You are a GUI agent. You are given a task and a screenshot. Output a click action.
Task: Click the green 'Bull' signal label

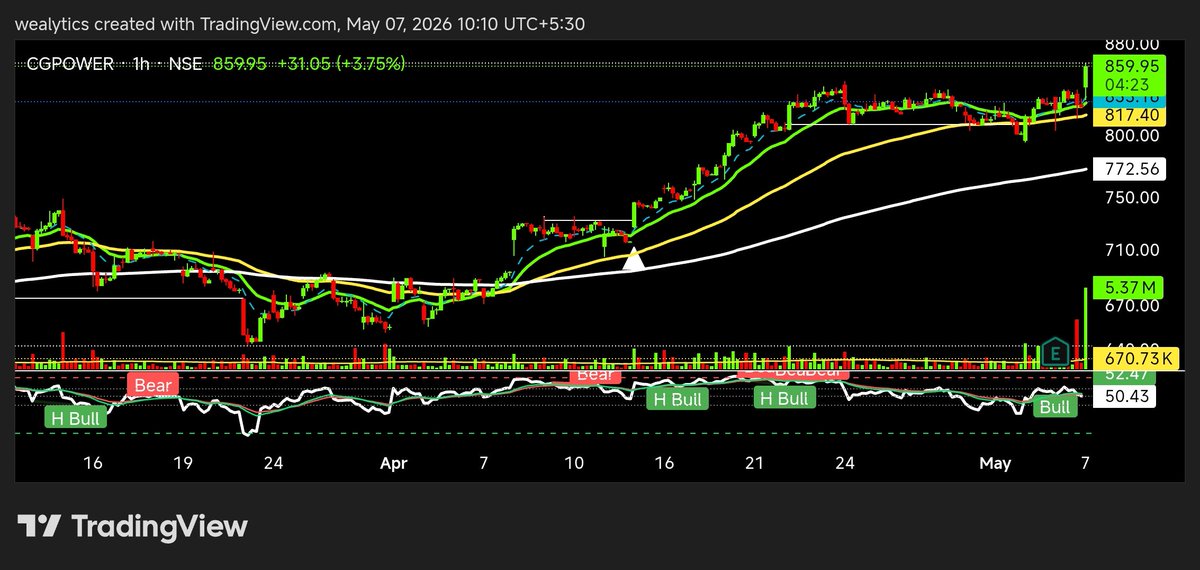pos(1055,407)
